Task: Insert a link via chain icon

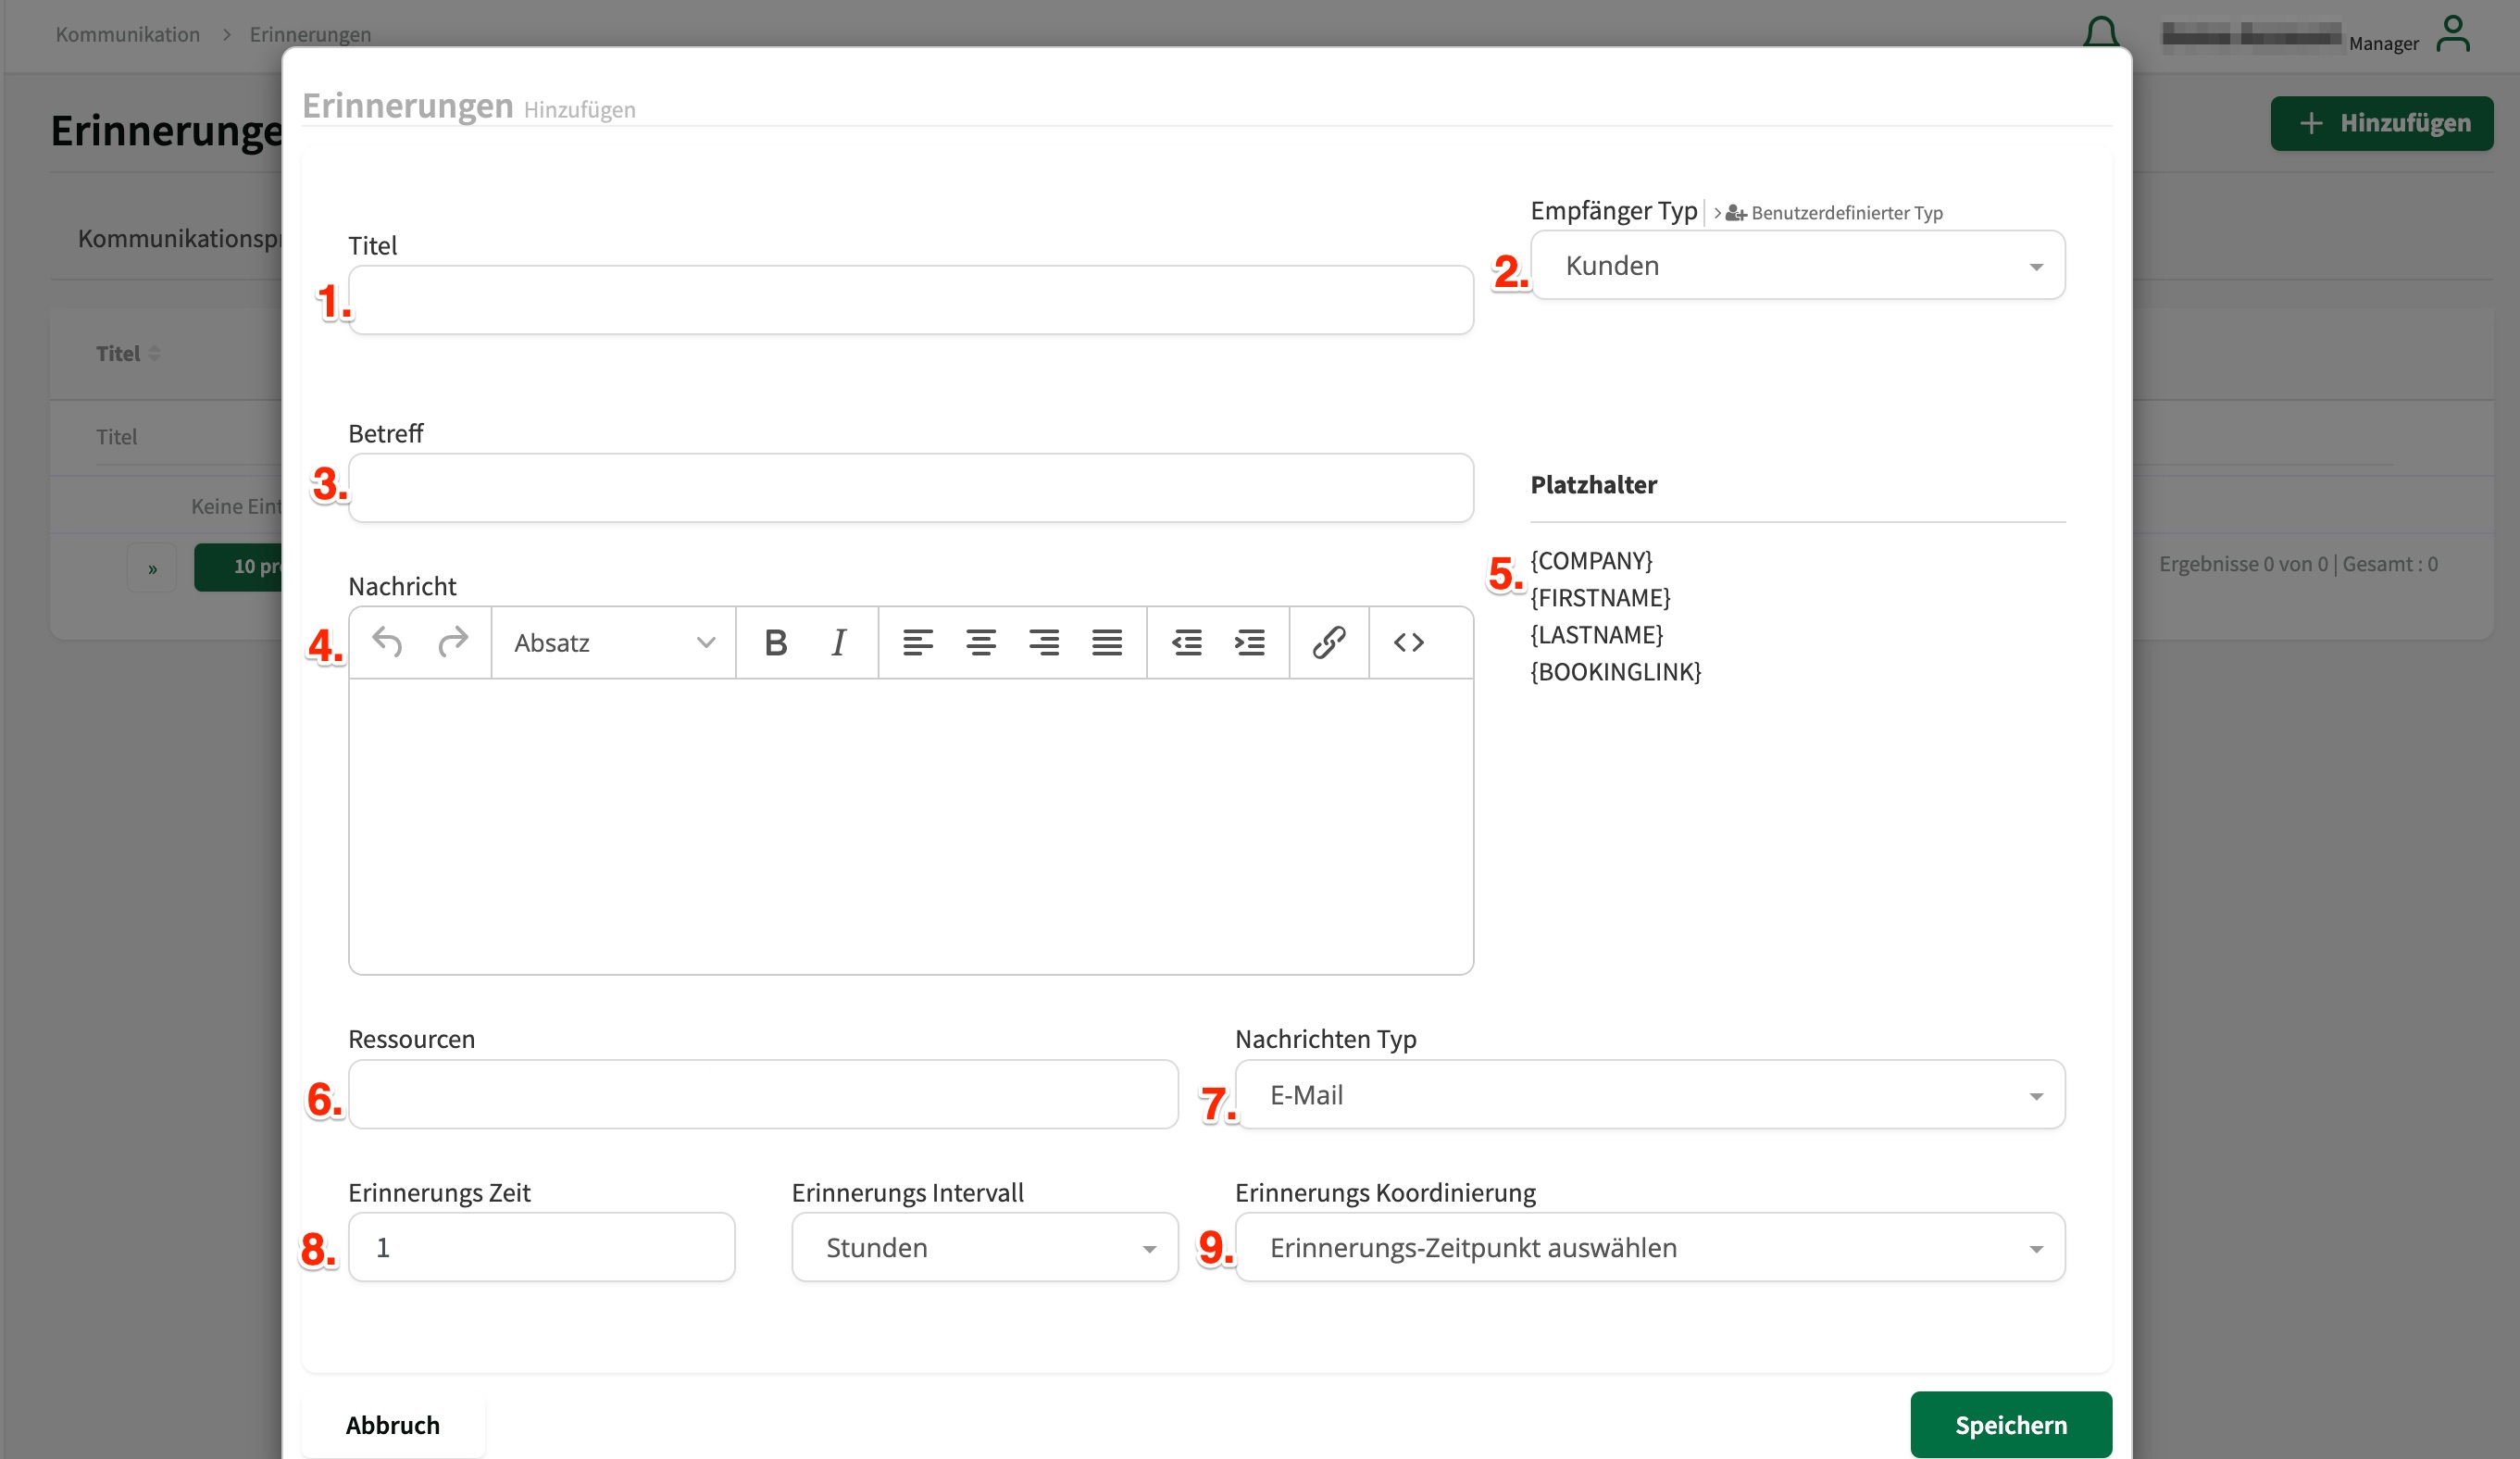Action: click(1328, 642)
